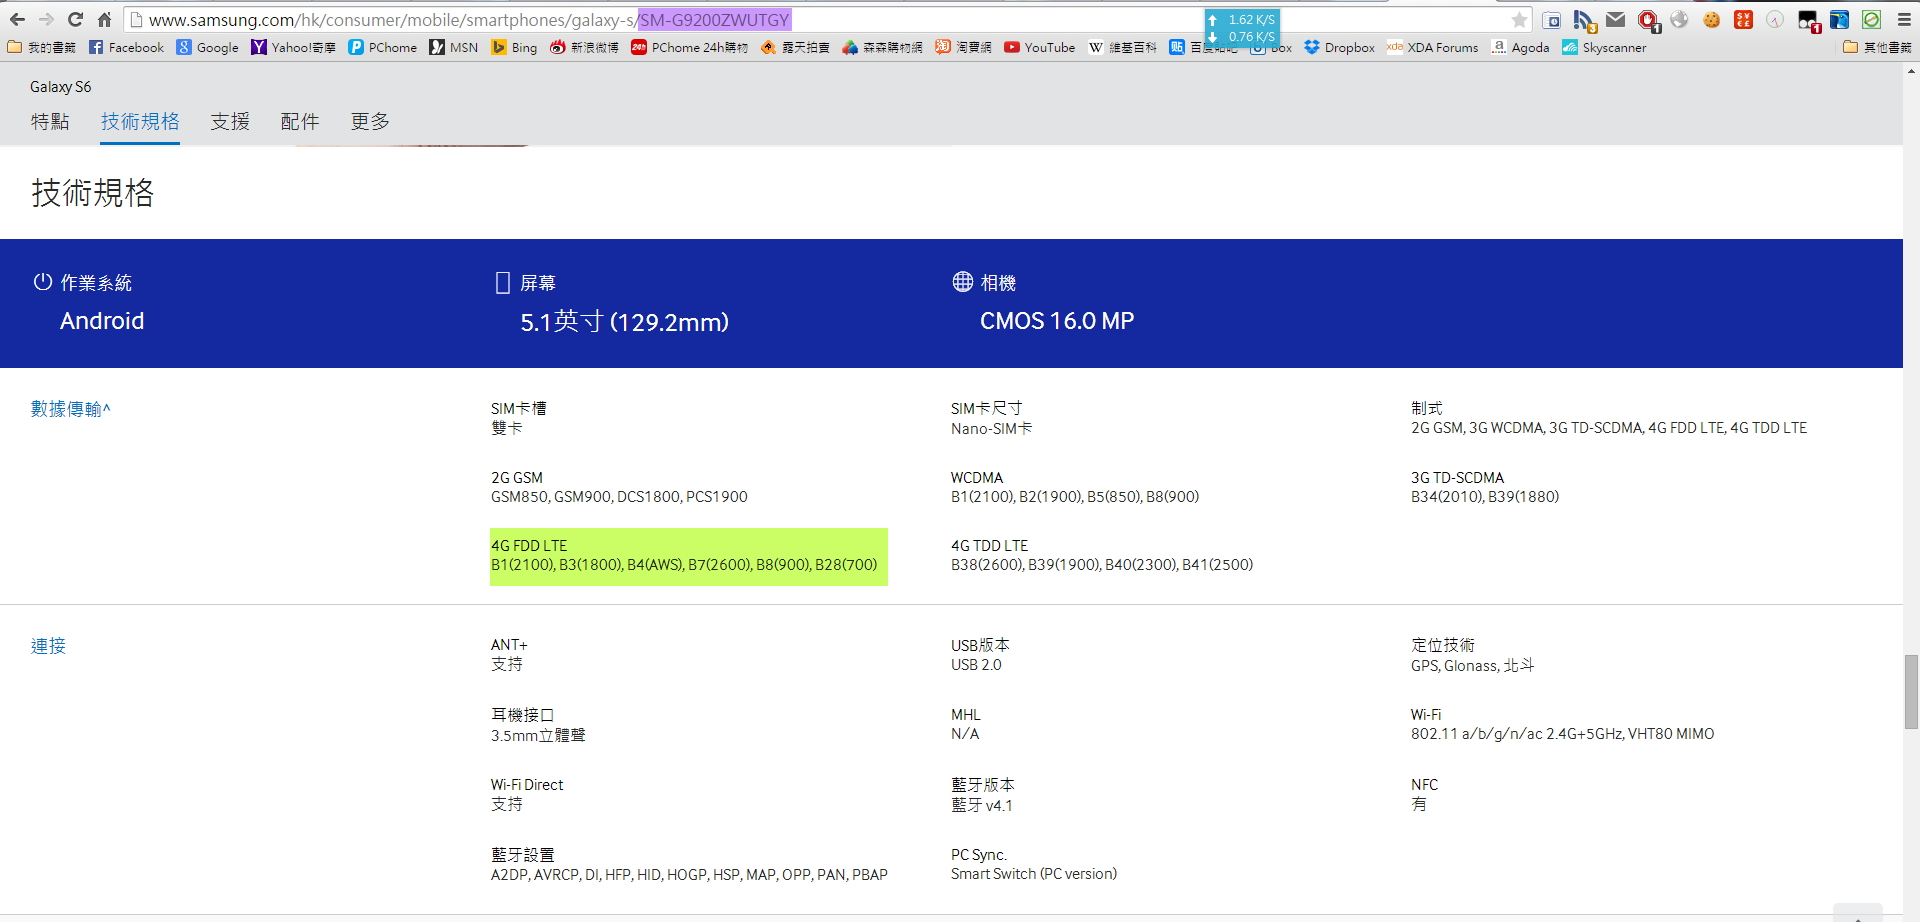Open the 露天拍賣 bookmark
The width and height of the screenshot is (1920, 922).
pyautogui.click(x=795, y=47)
